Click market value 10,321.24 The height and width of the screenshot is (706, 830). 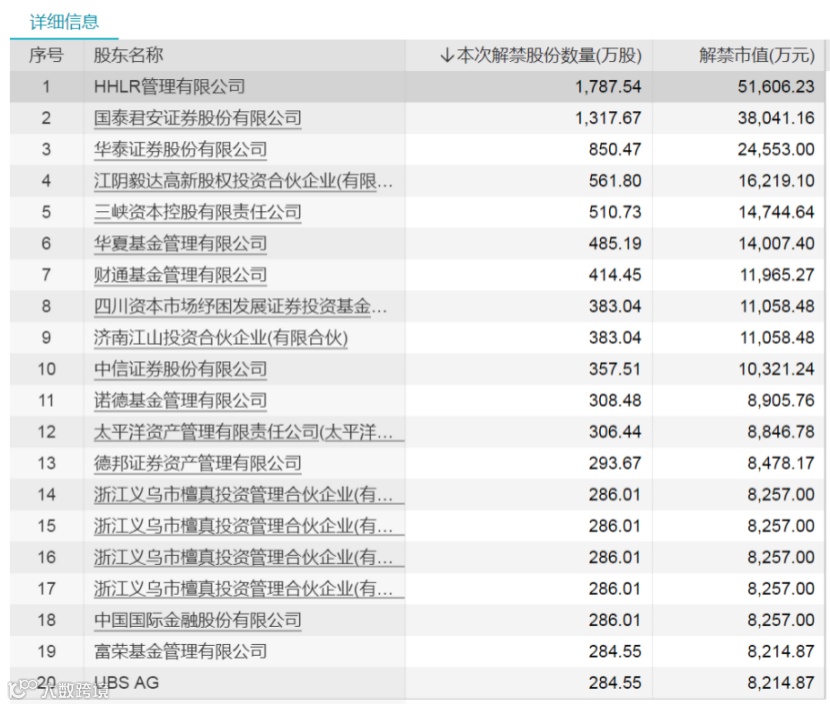pyautogui.click(x=777, y=369)
